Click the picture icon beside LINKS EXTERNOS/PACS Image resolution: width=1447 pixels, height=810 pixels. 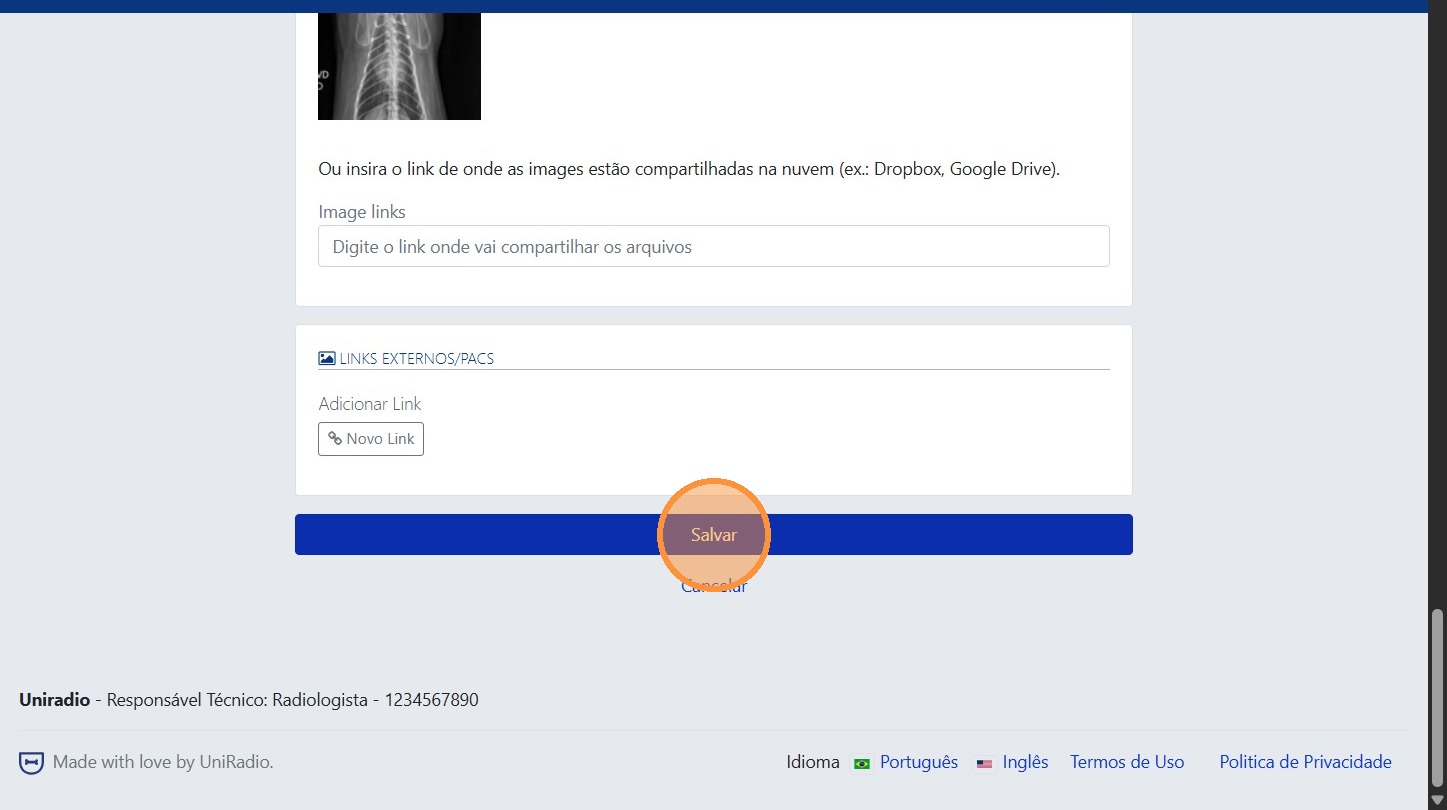point(327,358)
